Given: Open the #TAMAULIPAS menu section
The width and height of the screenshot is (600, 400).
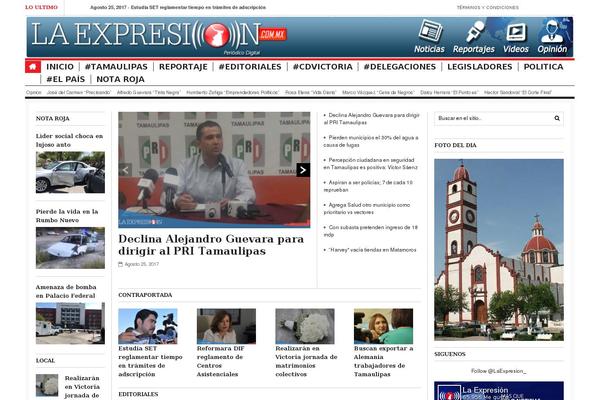Looking at the screenshot, I should click(x=116, y=67).
